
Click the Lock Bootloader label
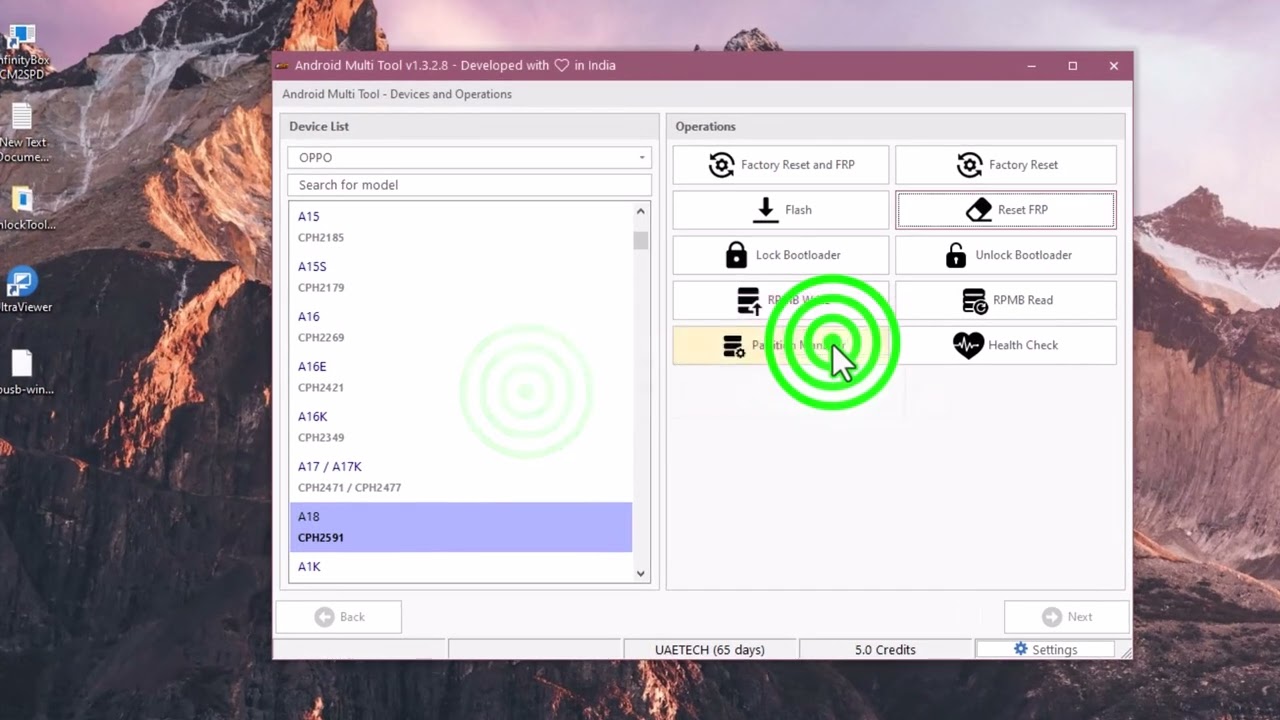coord(798,255)
